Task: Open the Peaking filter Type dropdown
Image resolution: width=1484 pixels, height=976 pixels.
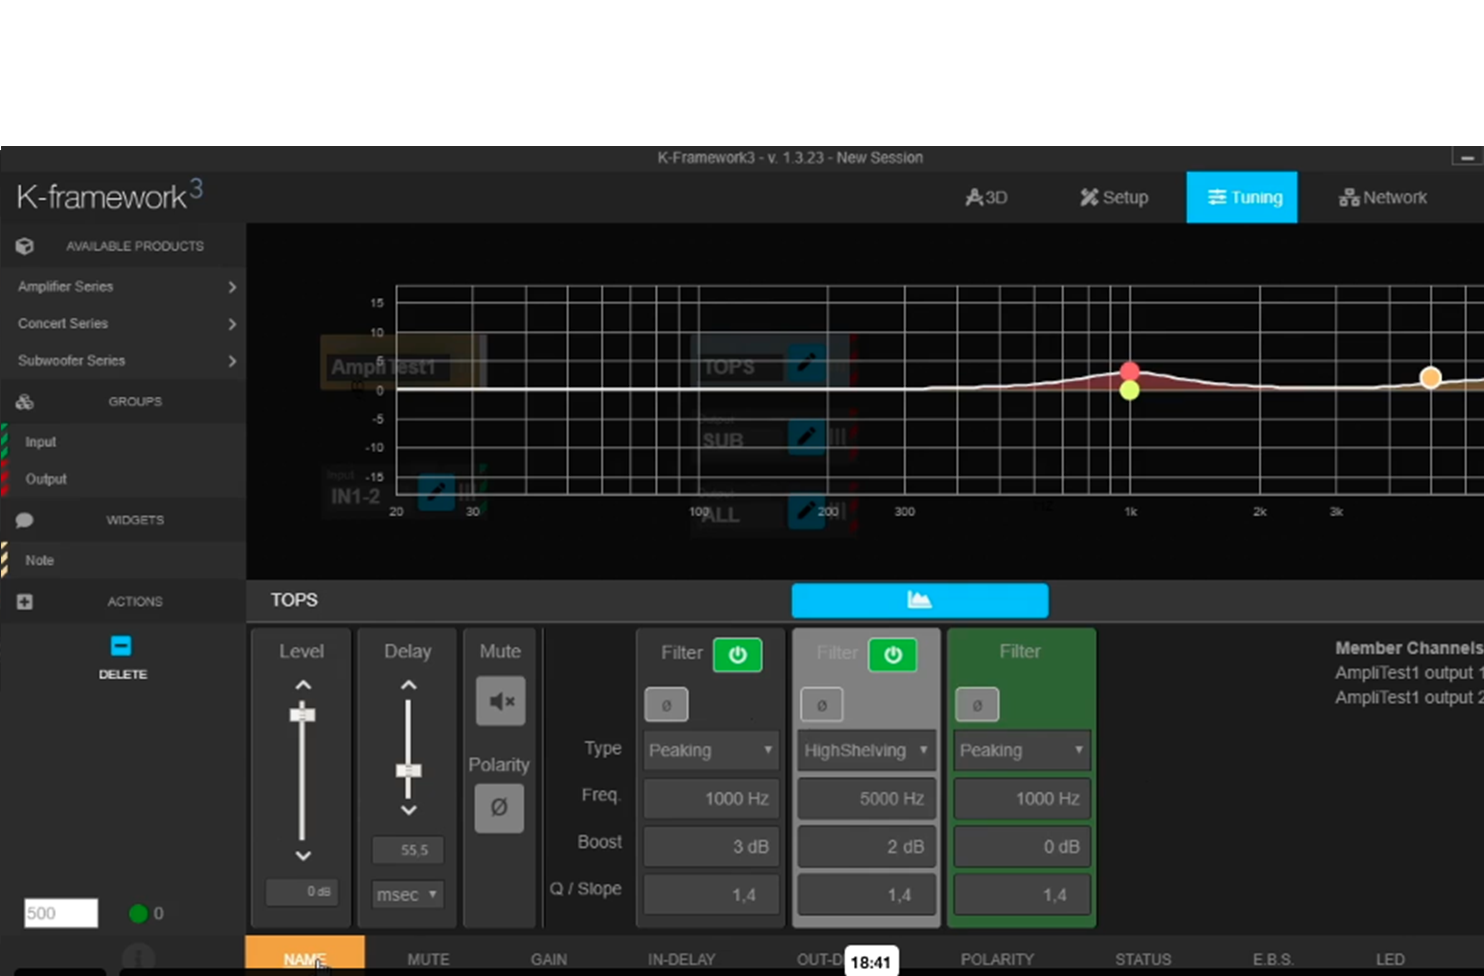Action: (x=710, y=750)
